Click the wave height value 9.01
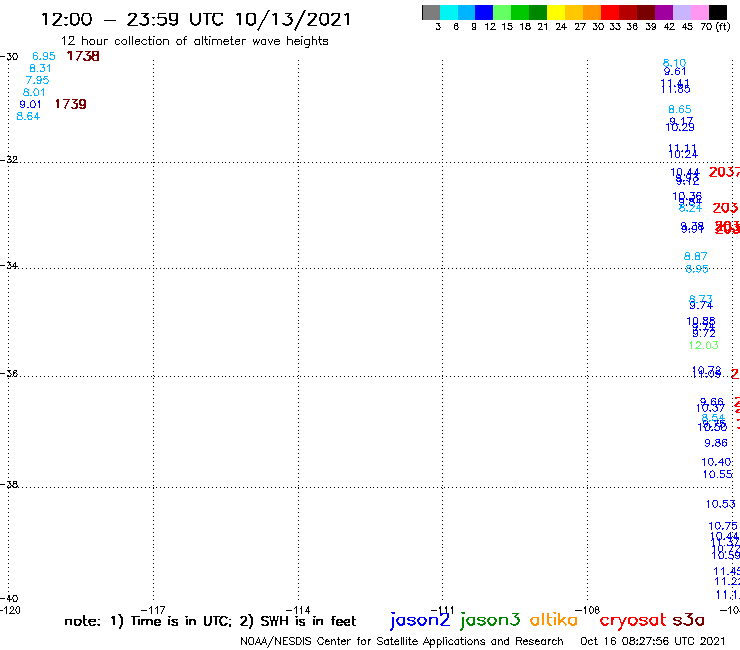The height and width of the screenshot is (650, 740). click(x=30, y=104)
